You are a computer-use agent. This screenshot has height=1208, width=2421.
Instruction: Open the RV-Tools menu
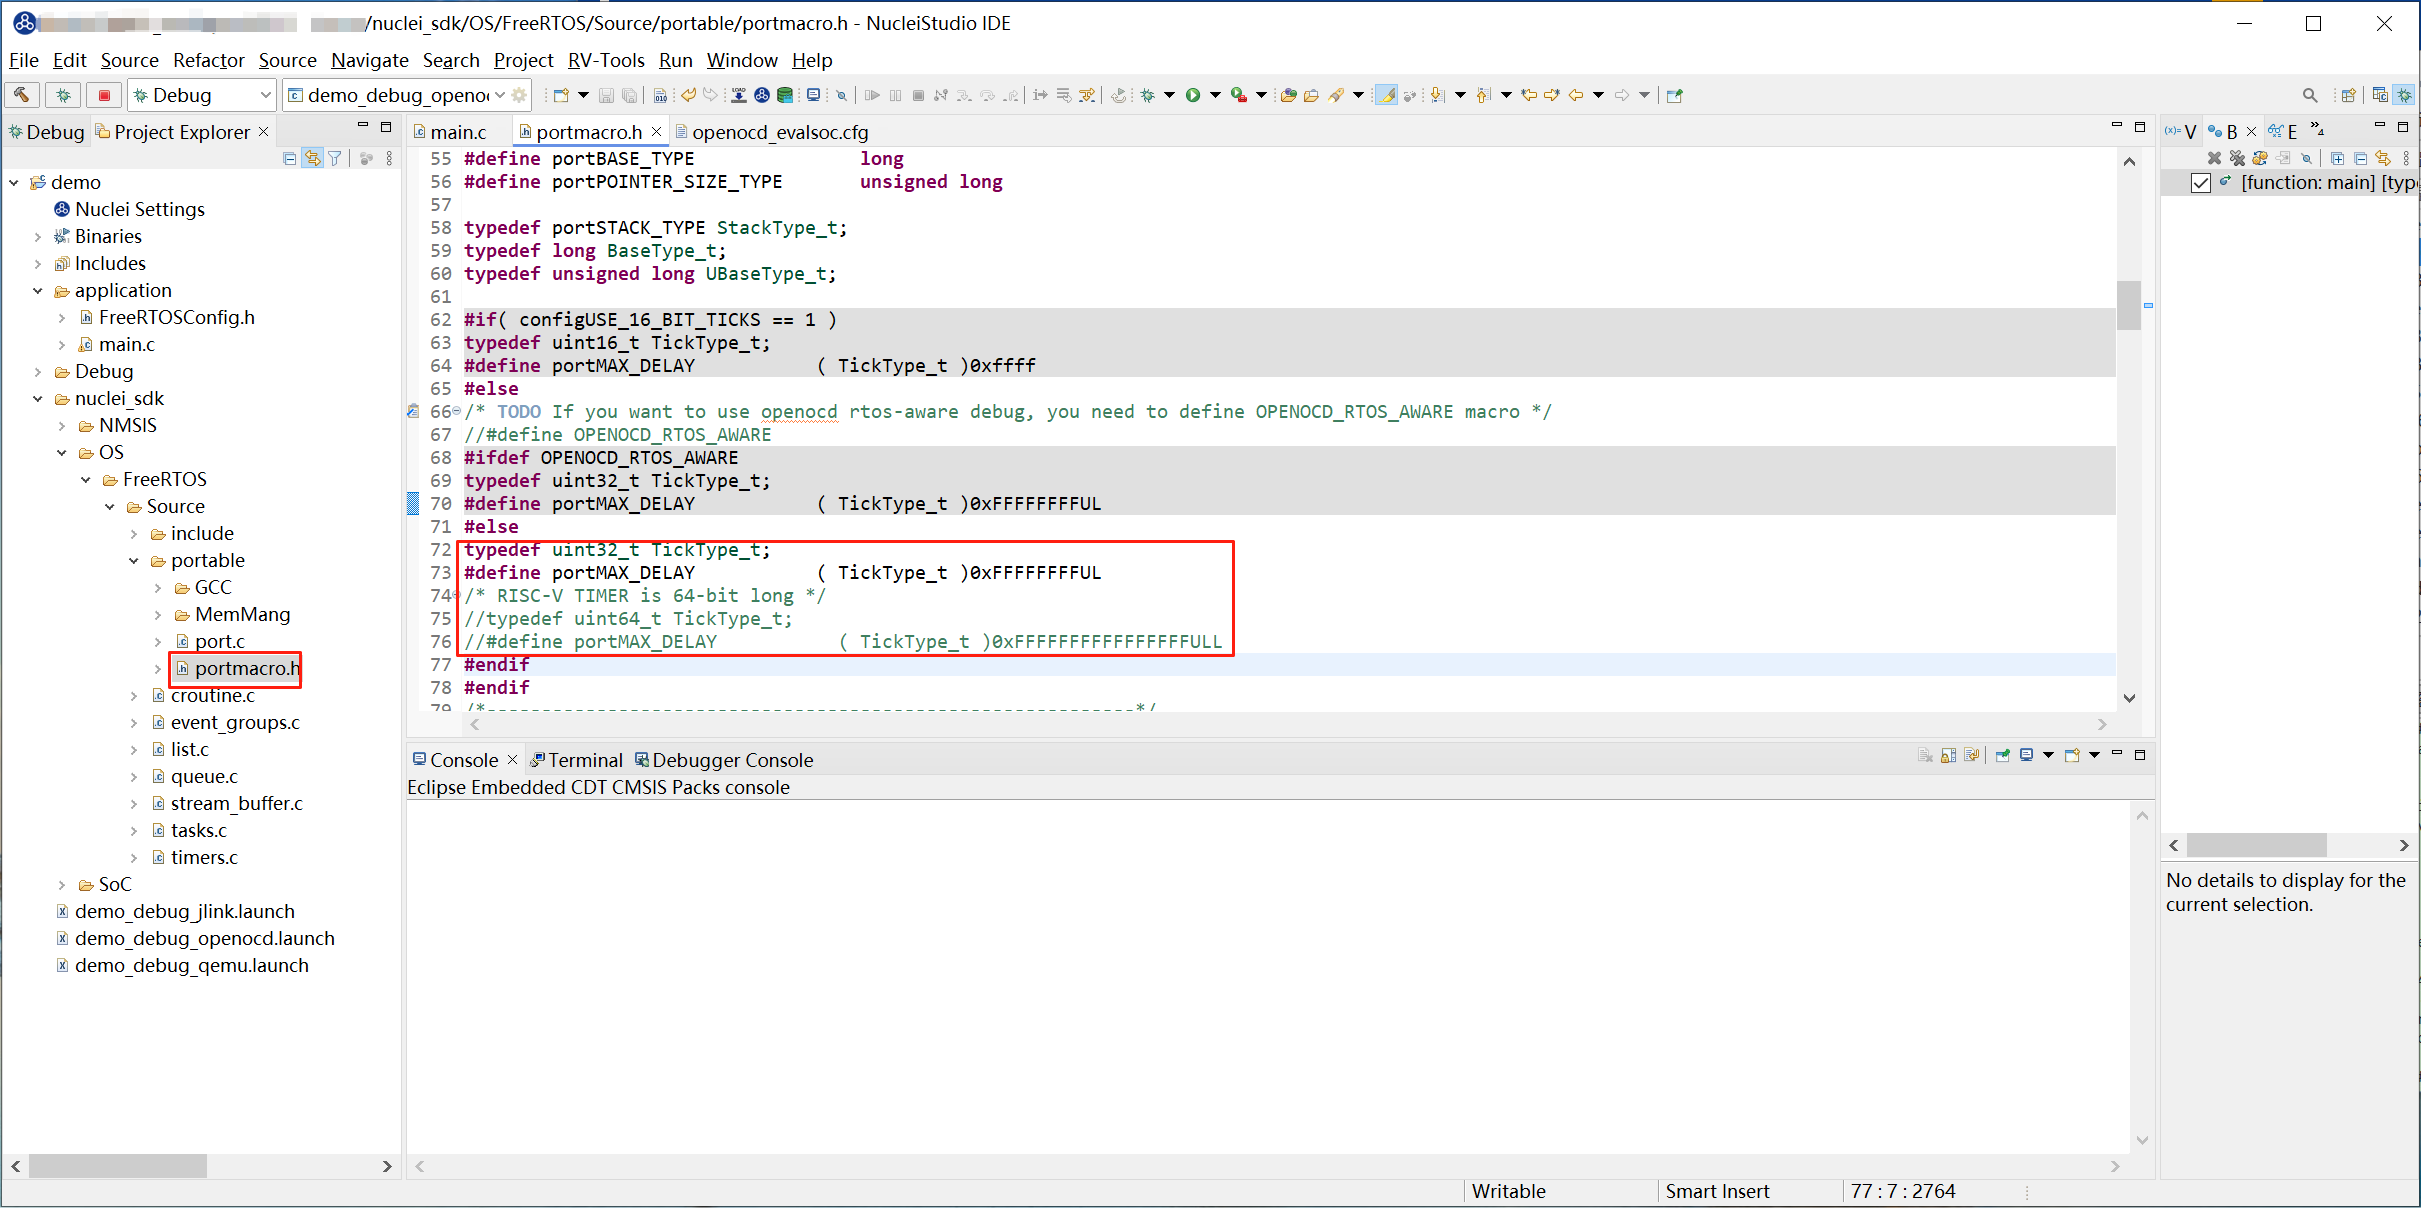(606, 60)
